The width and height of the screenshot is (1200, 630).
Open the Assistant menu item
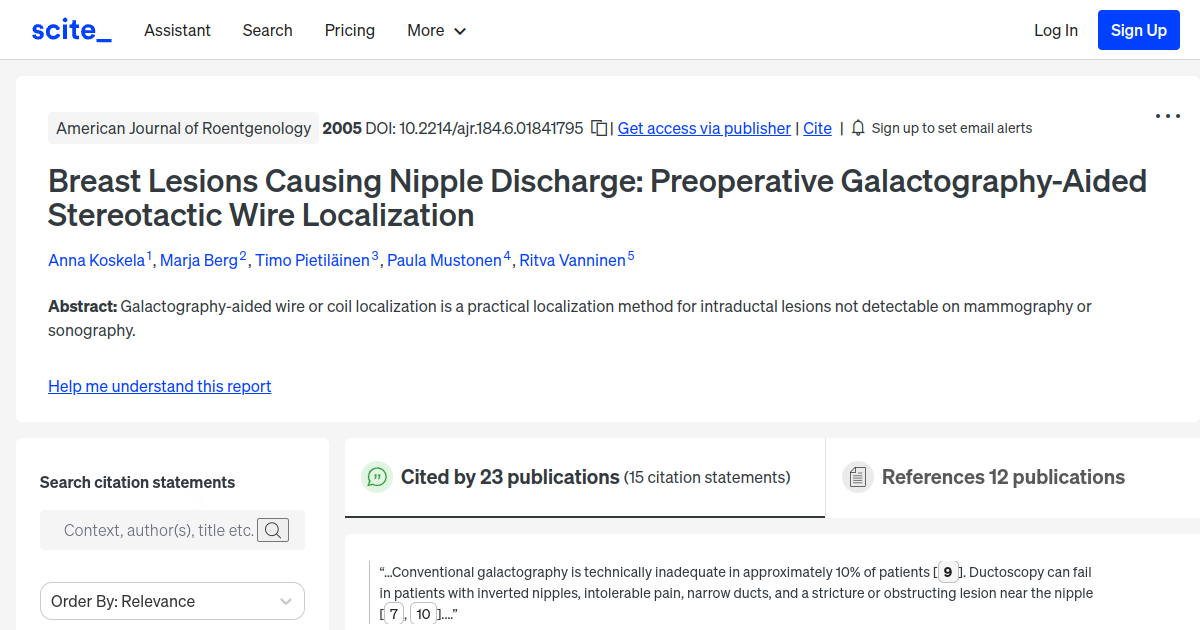click(177, 30)
